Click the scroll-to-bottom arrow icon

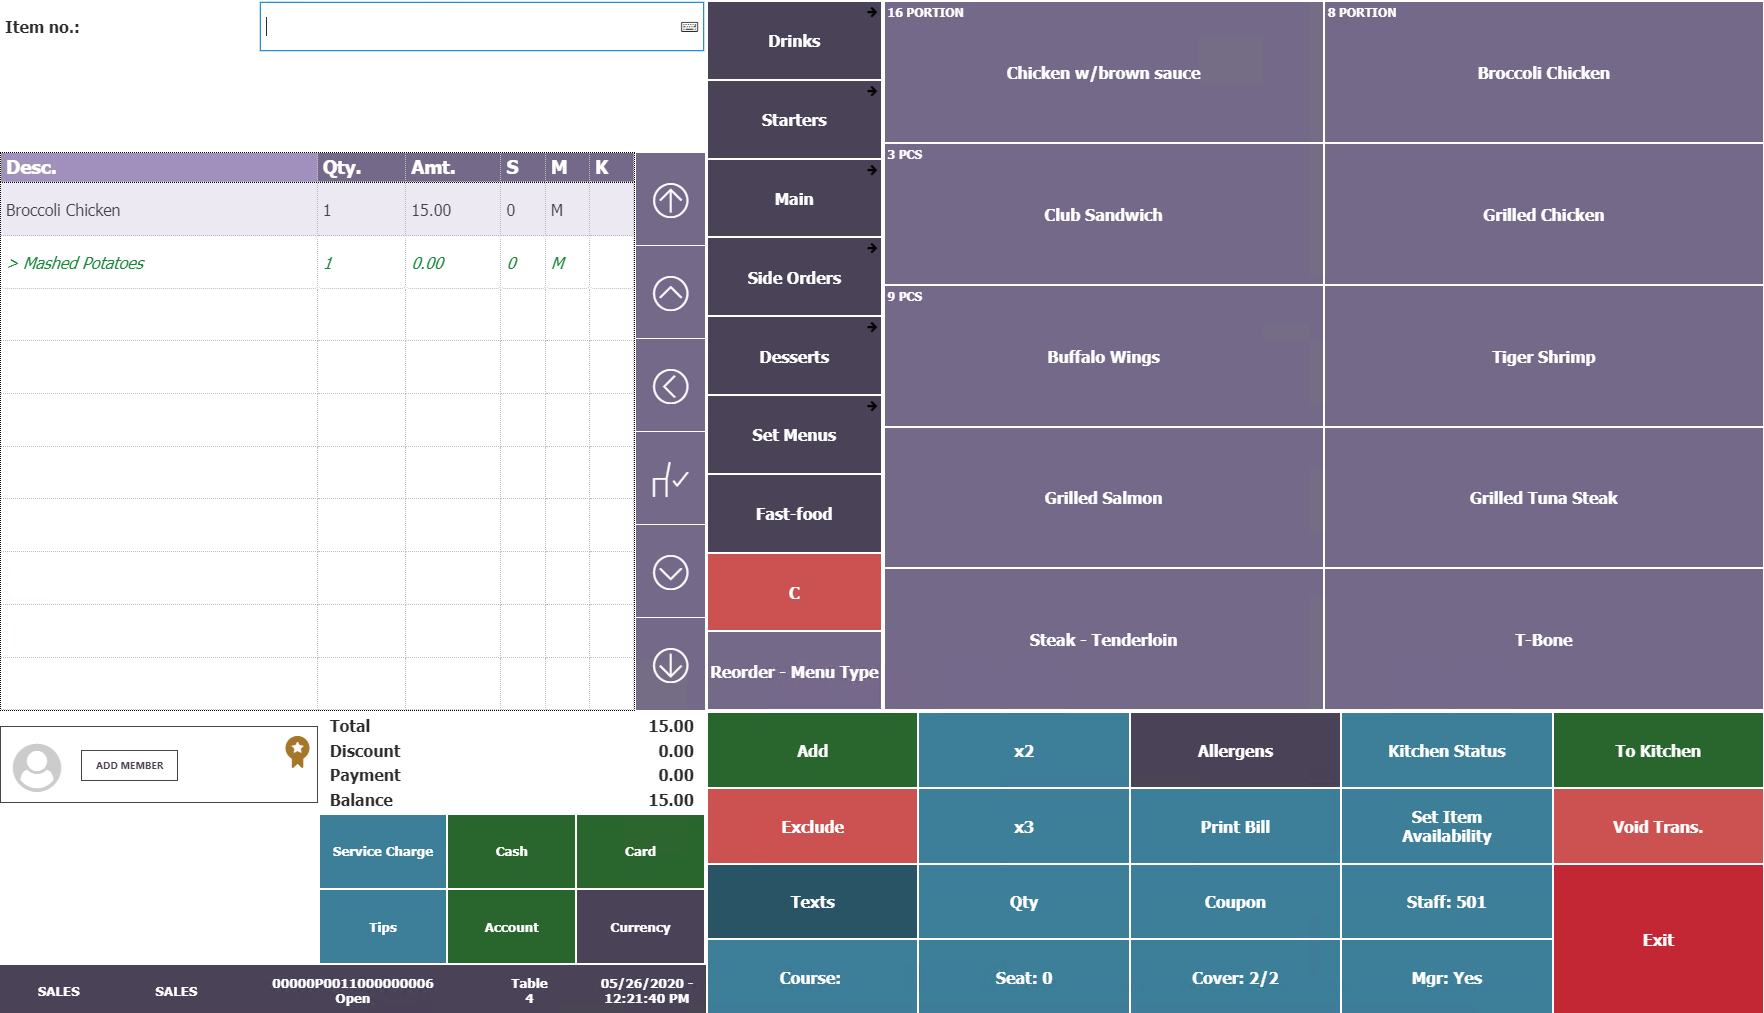[670, 665]
